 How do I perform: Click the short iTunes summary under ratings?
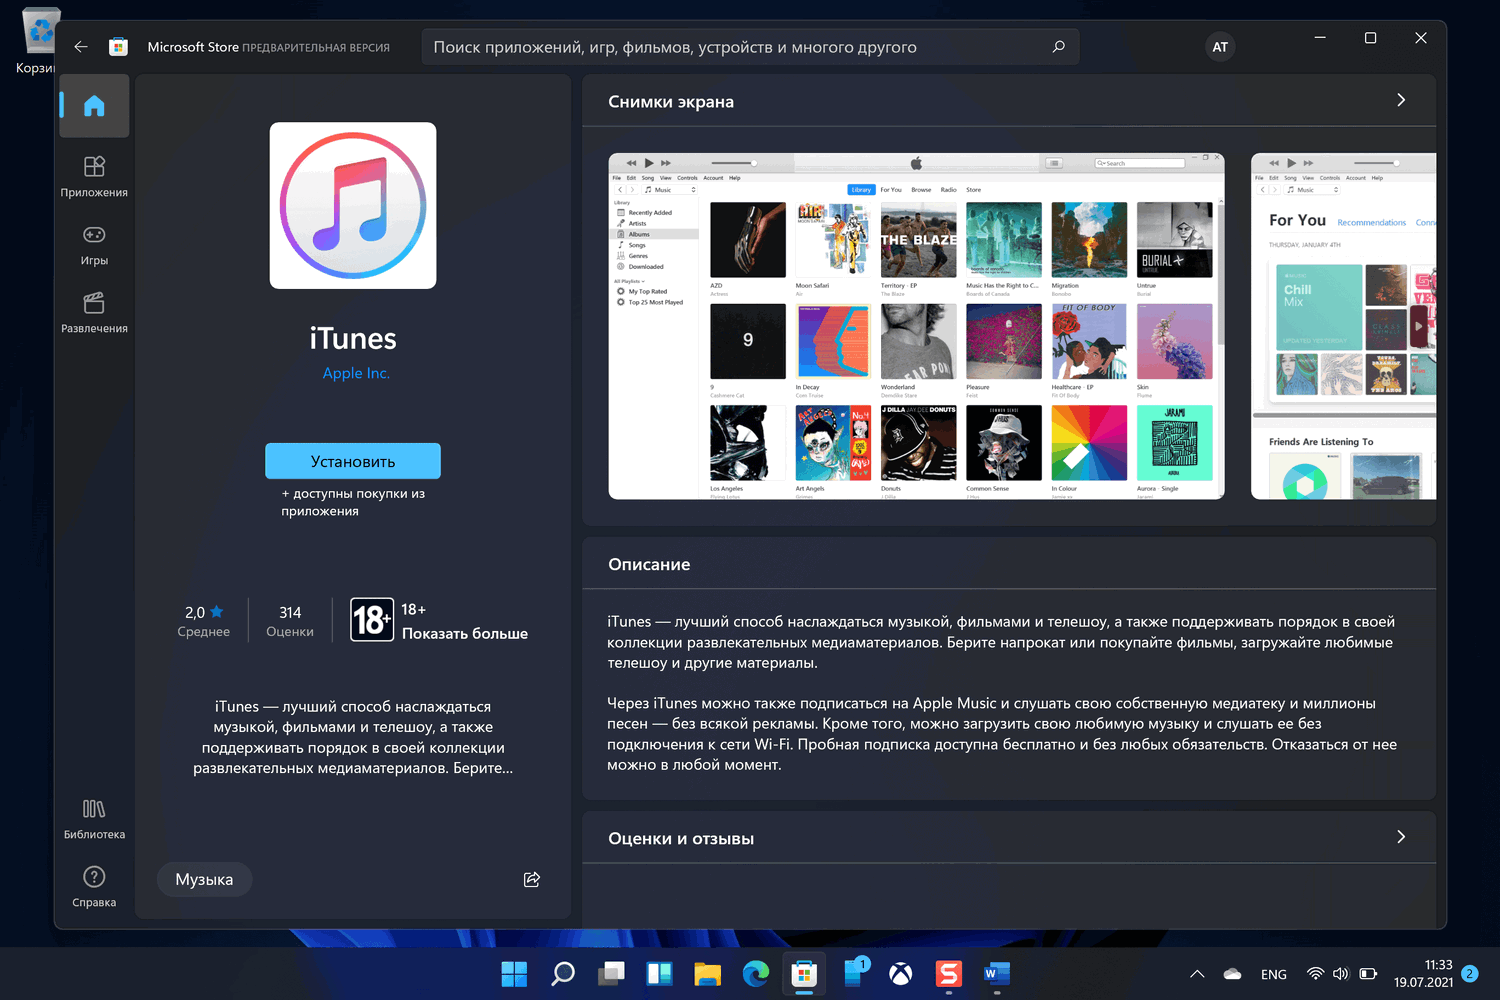tap(353, 737)
